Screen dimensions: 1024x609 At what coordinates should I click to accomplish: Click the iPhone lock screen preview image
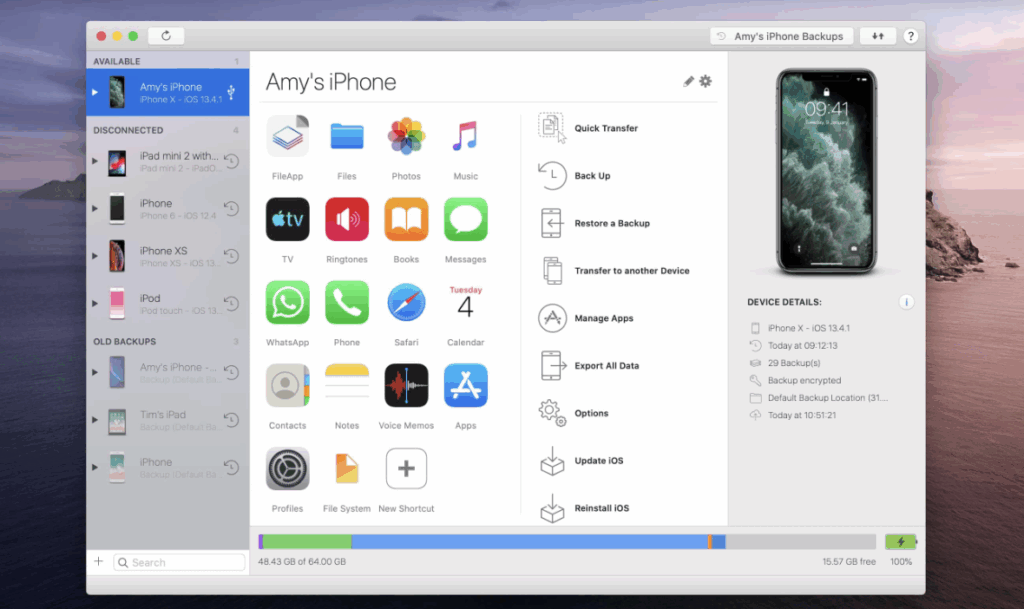tap(826, 171)
